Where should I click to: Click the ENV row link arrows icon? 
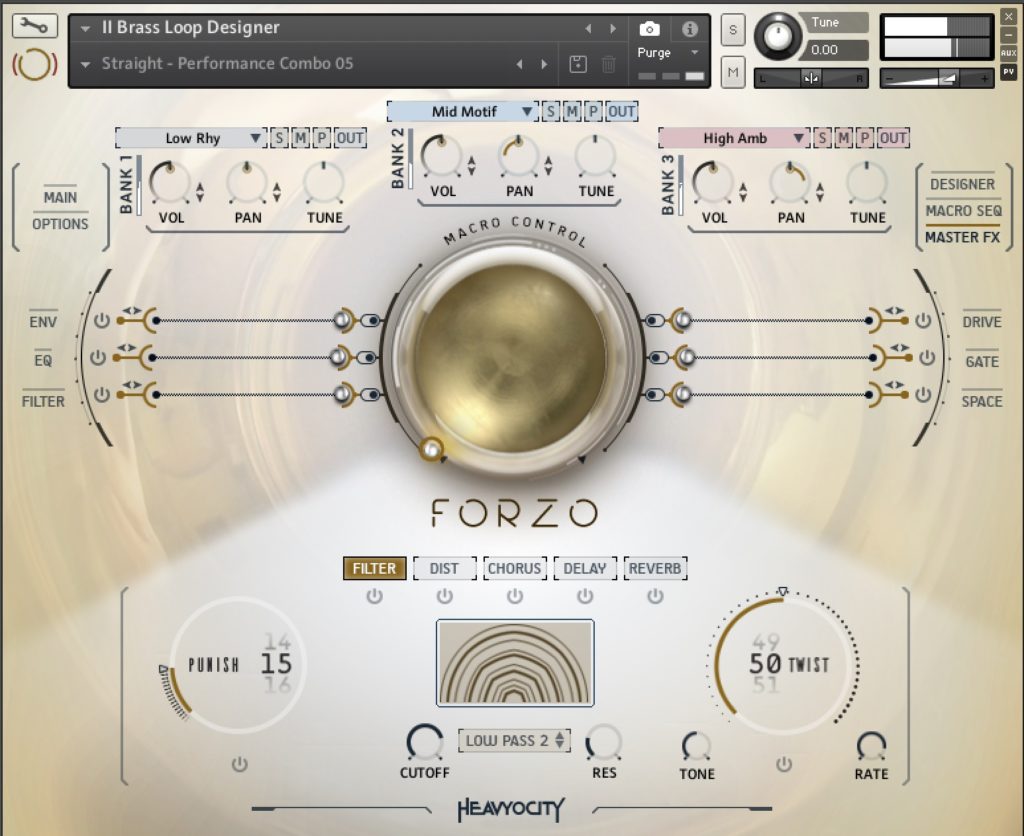132,310
